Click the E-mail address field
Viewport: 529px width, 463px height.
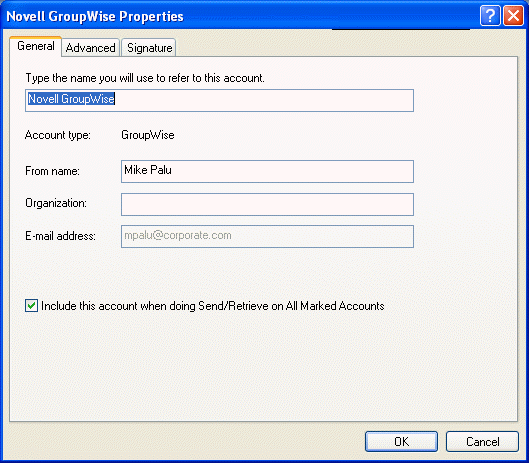[267, 236]
